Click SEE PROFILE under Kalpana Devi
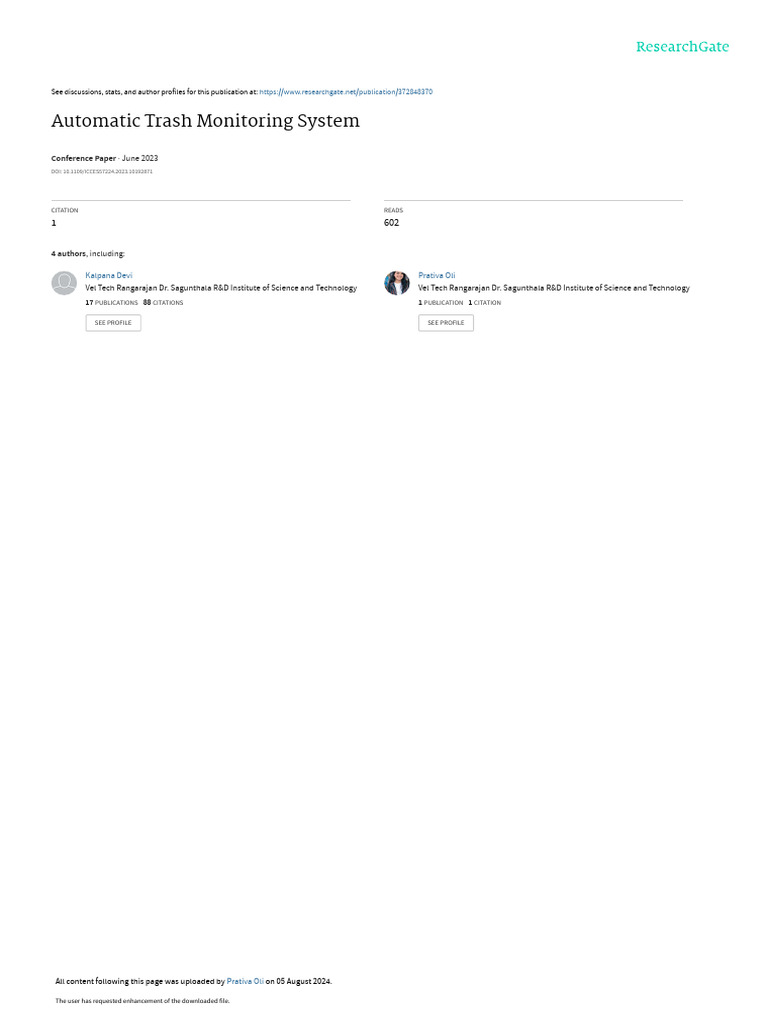The height and width of the screenshot is (1024, 768). pyautogui.click(x=113, y=323)
